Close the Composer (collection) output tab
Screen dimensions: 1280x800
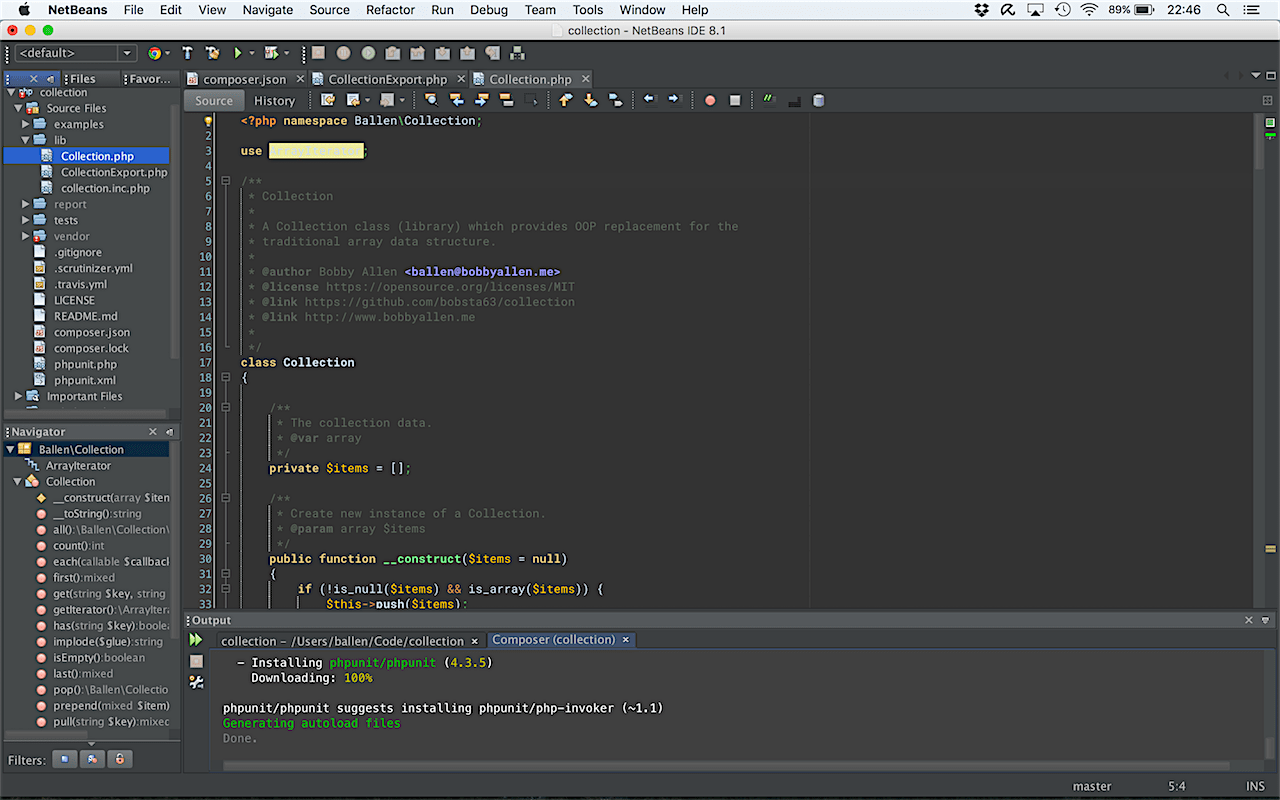(626, 640)
